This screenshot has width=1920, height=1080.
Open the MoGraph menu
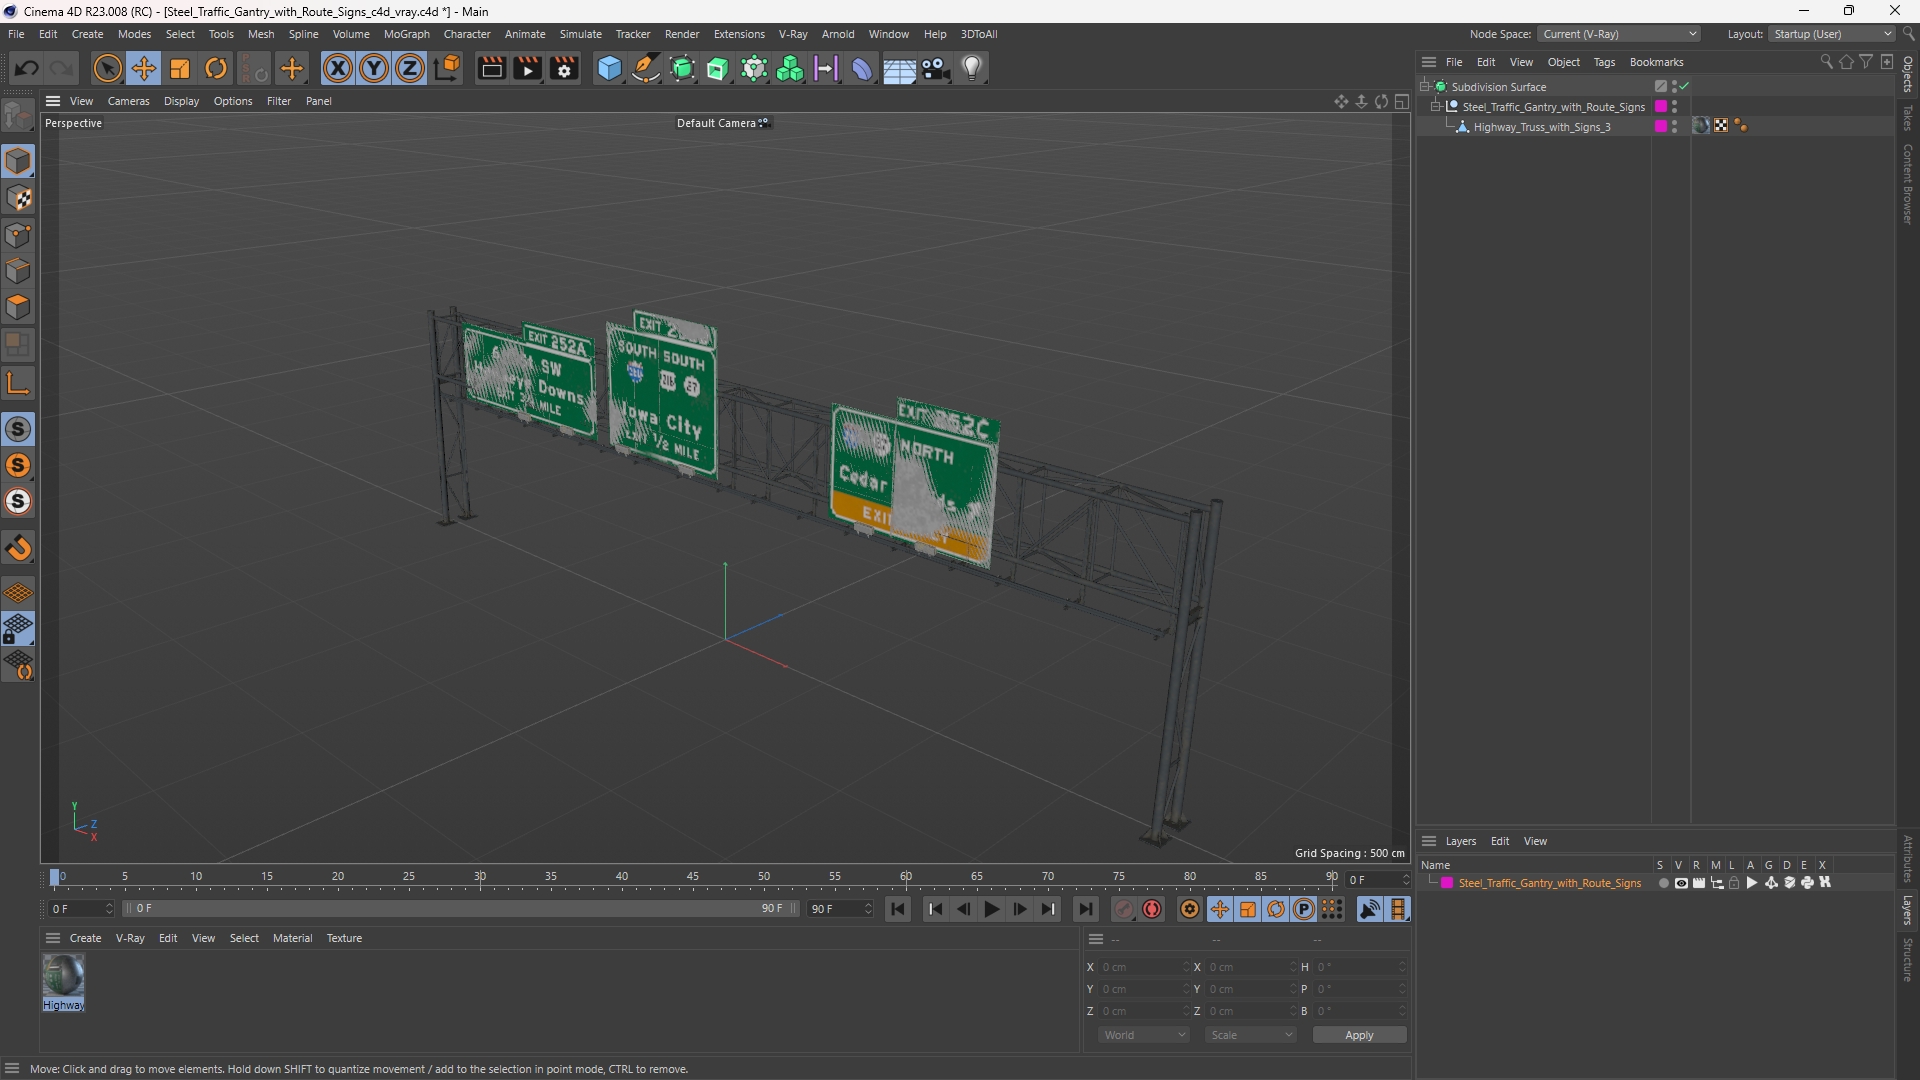(x=406, y=34)
